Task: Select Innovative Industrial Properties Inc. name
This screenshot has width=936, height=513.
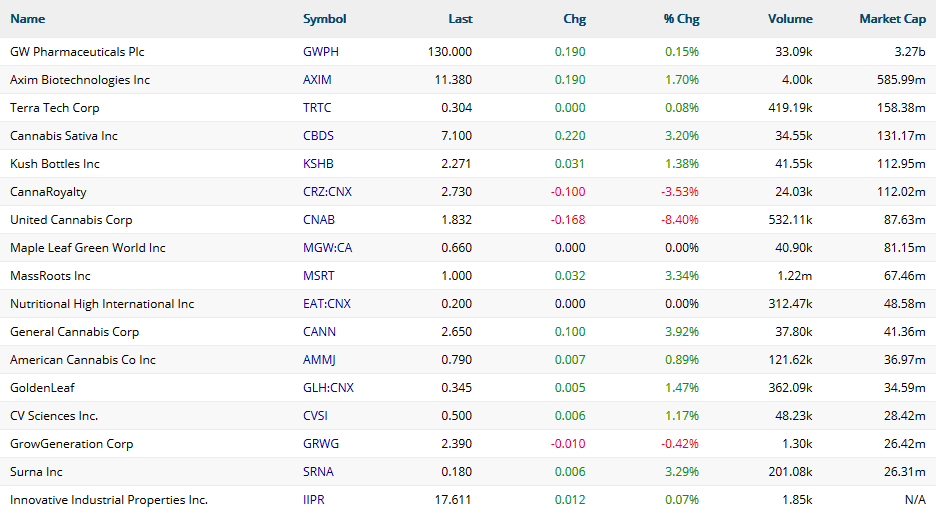Action: click(x=109, y=500)
